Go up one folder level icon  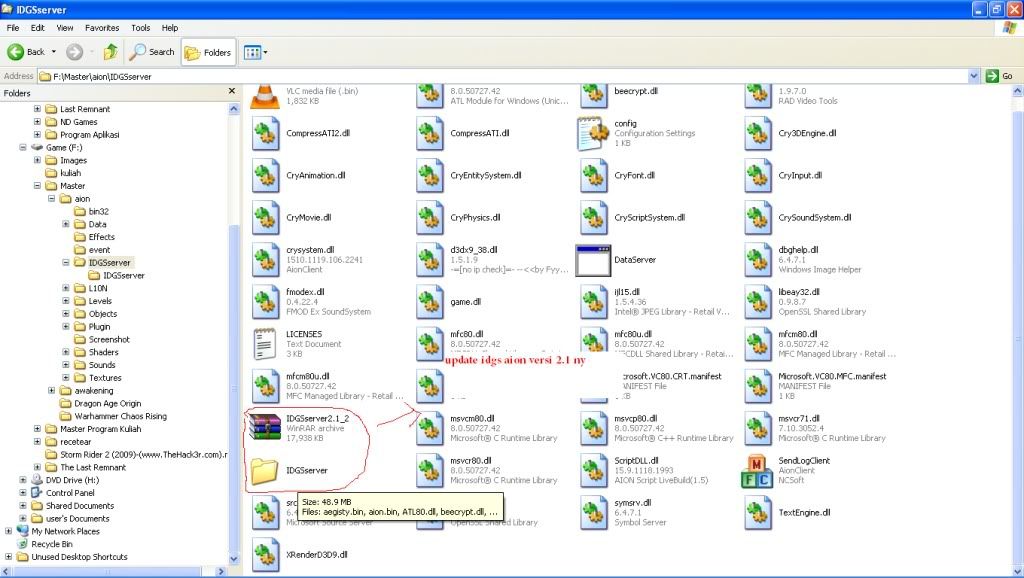(111, 52)
